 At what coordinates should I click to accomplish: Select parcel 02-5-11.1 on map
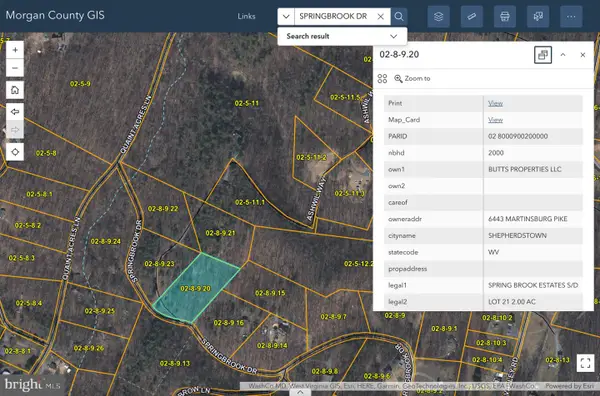pos(250,202)
